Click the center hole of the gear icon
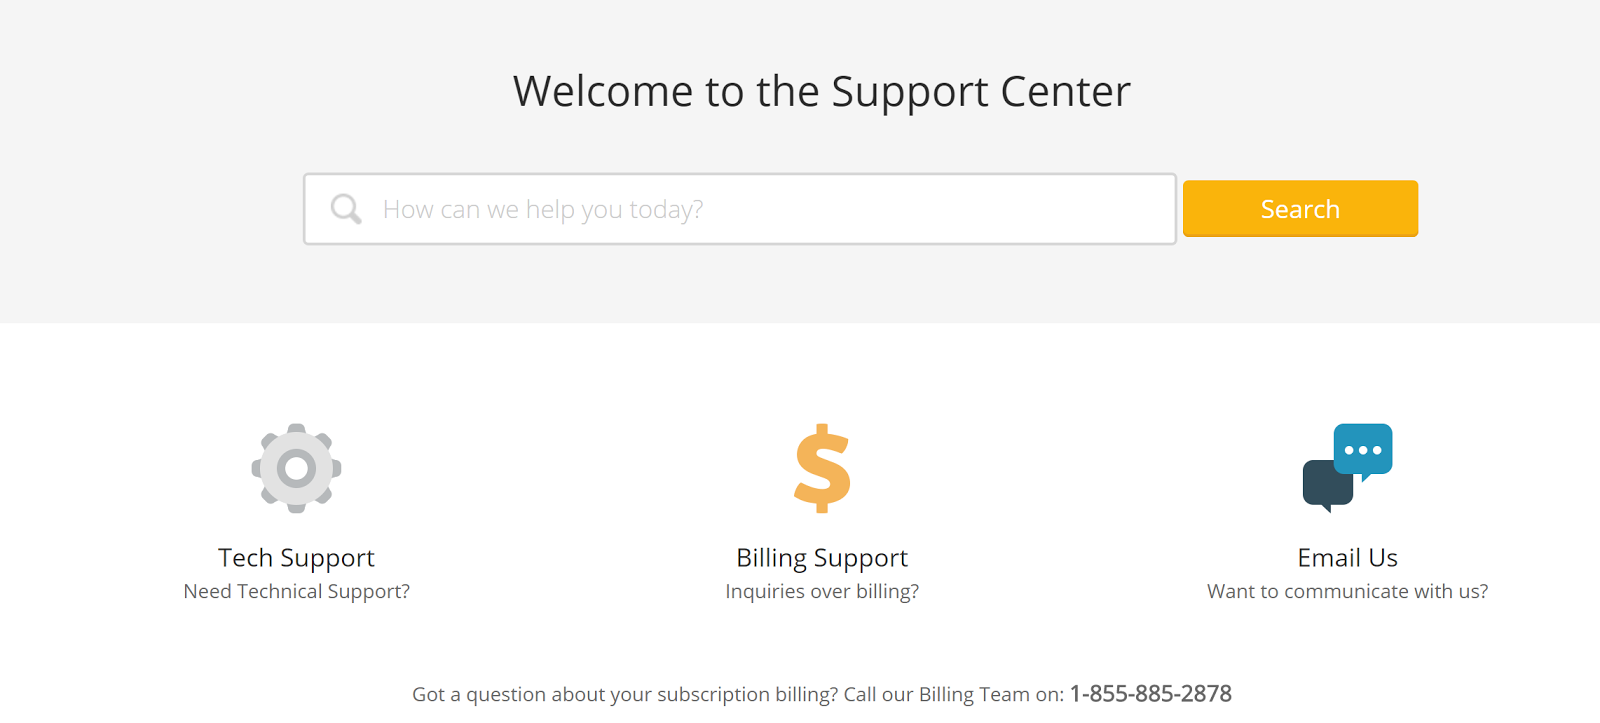Screen dimensions: 1600x723 [x=296, y=468]
